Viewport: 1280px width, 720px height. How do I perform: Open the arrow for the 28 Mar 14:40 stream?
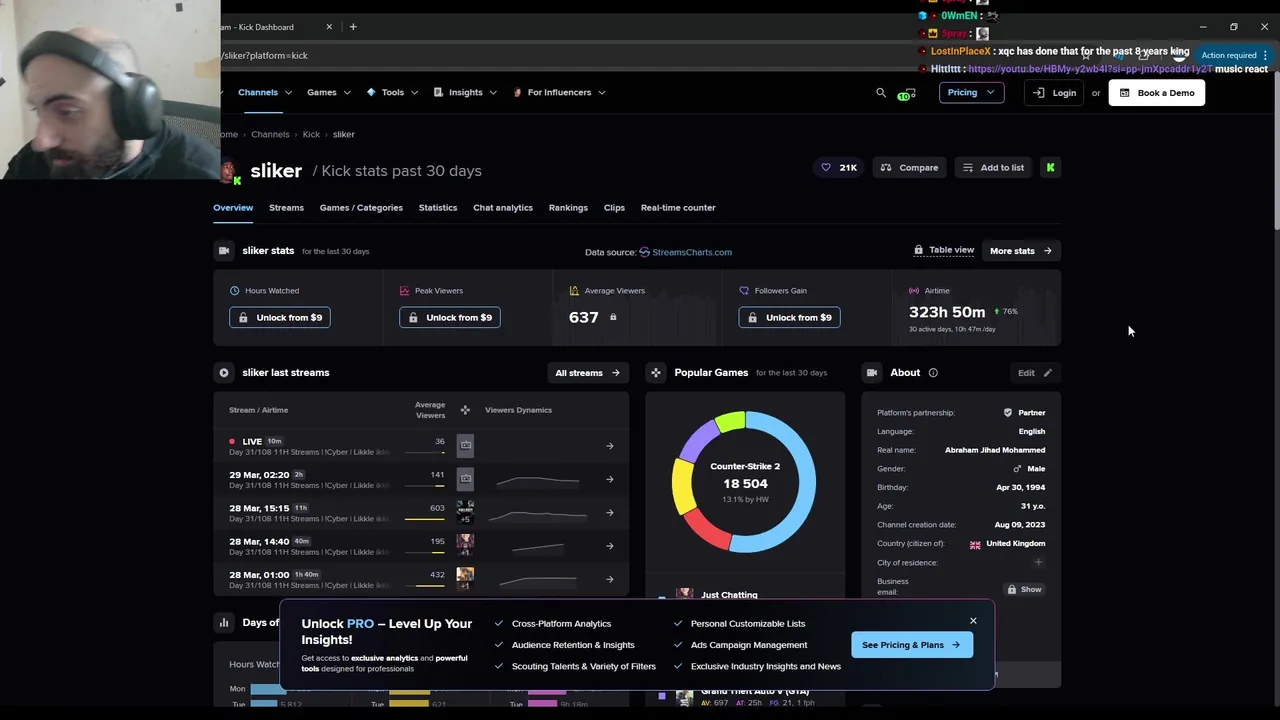pos(610,546)
